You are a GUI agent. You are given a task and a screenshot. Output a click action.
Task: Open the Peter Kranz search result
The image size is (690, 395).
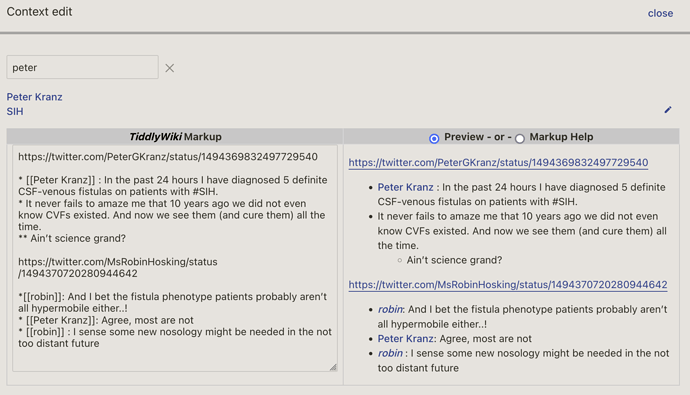click(x=34, y=97)
